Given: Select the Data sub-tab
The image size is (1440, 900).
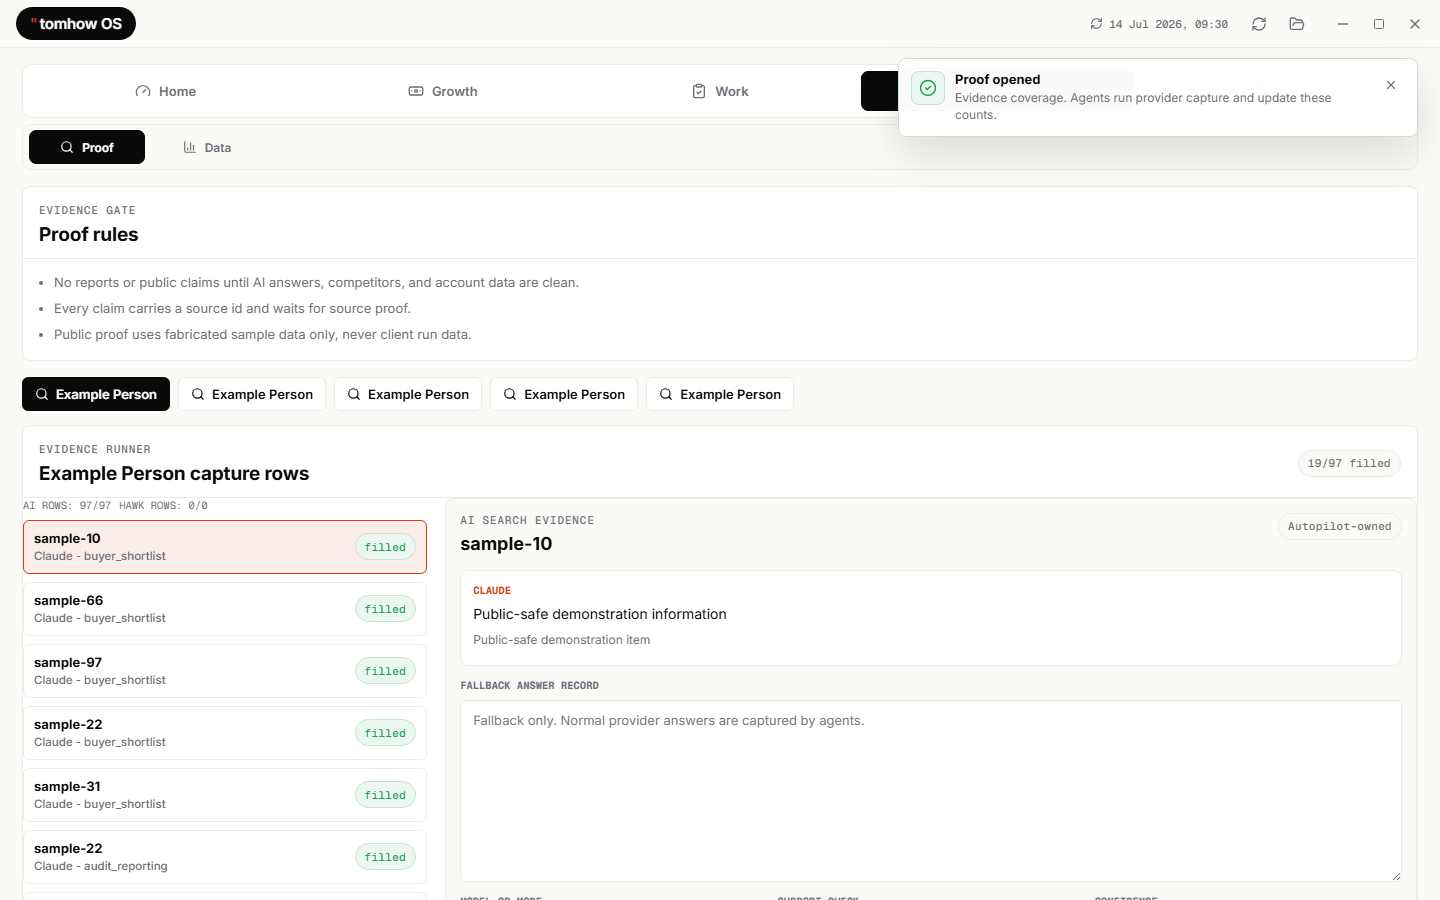Looking at the screenshot, I should [x=207, y=147].
